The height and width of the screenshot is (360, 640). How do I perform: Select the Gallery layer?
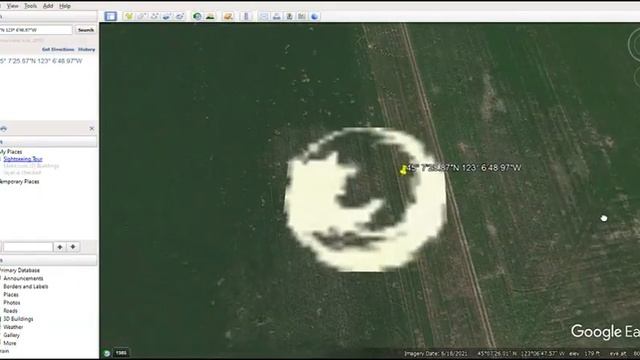click(x=11, y=335)
